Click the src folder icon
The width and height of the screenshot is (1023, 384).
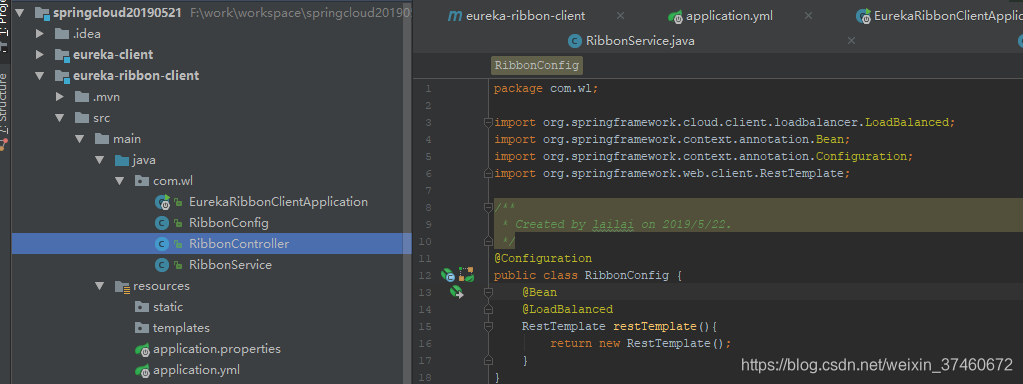pos(82,118)
